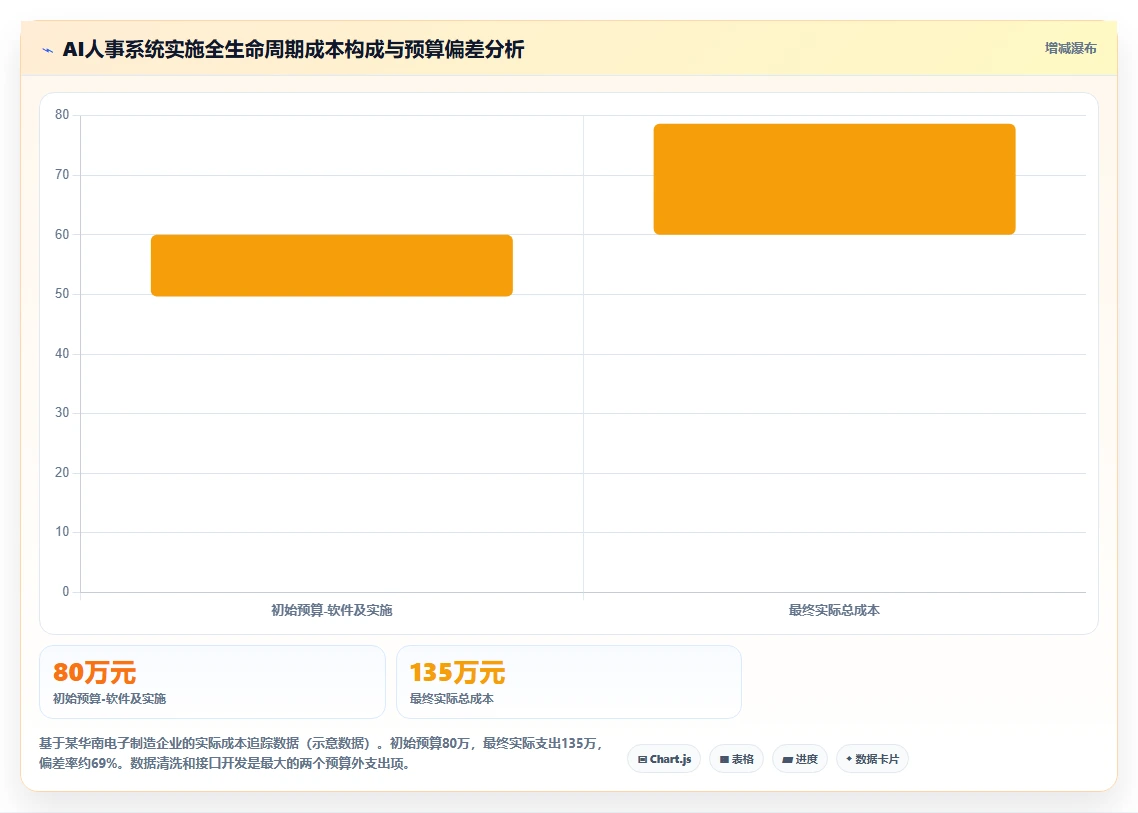
Task: Click y-axis value 40
Action: 62,354
